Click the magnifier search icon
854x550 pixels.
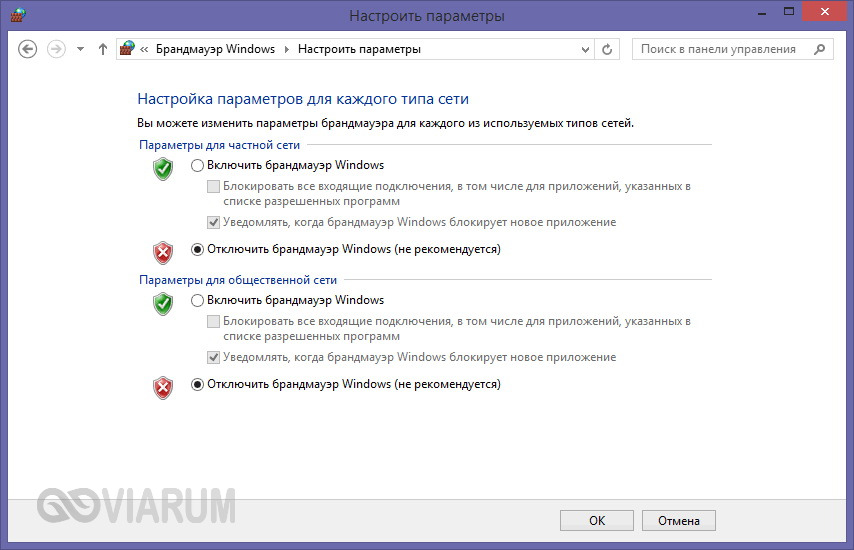819,50
